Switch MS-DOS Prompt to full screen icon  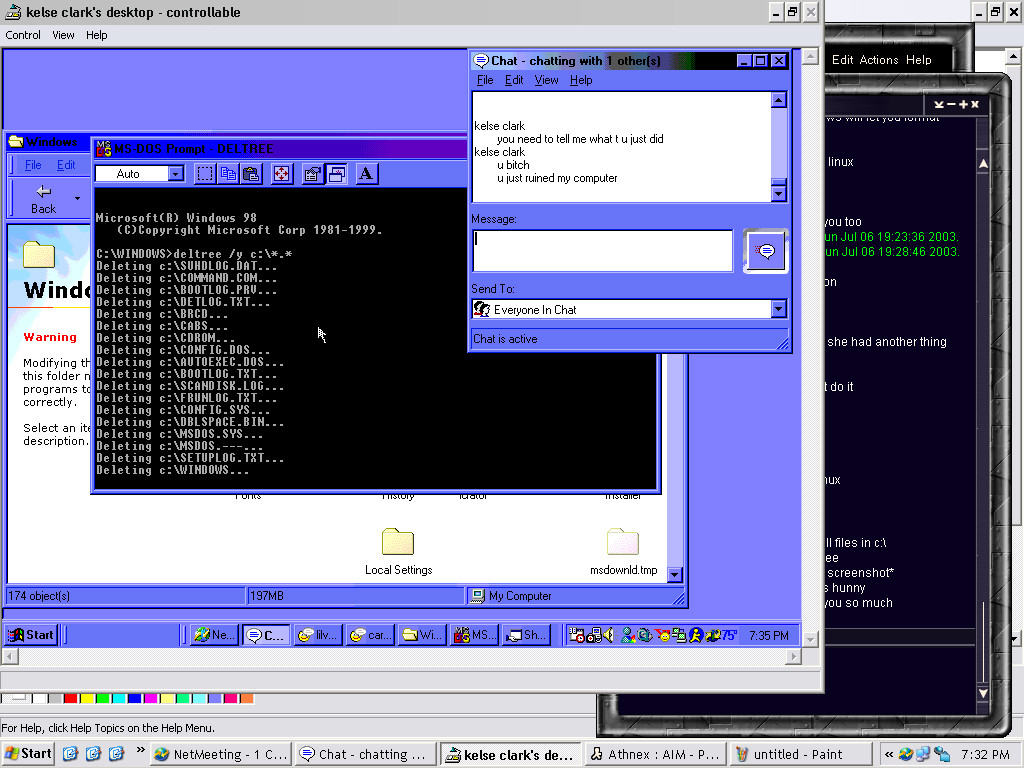click(x=281, y=174)
